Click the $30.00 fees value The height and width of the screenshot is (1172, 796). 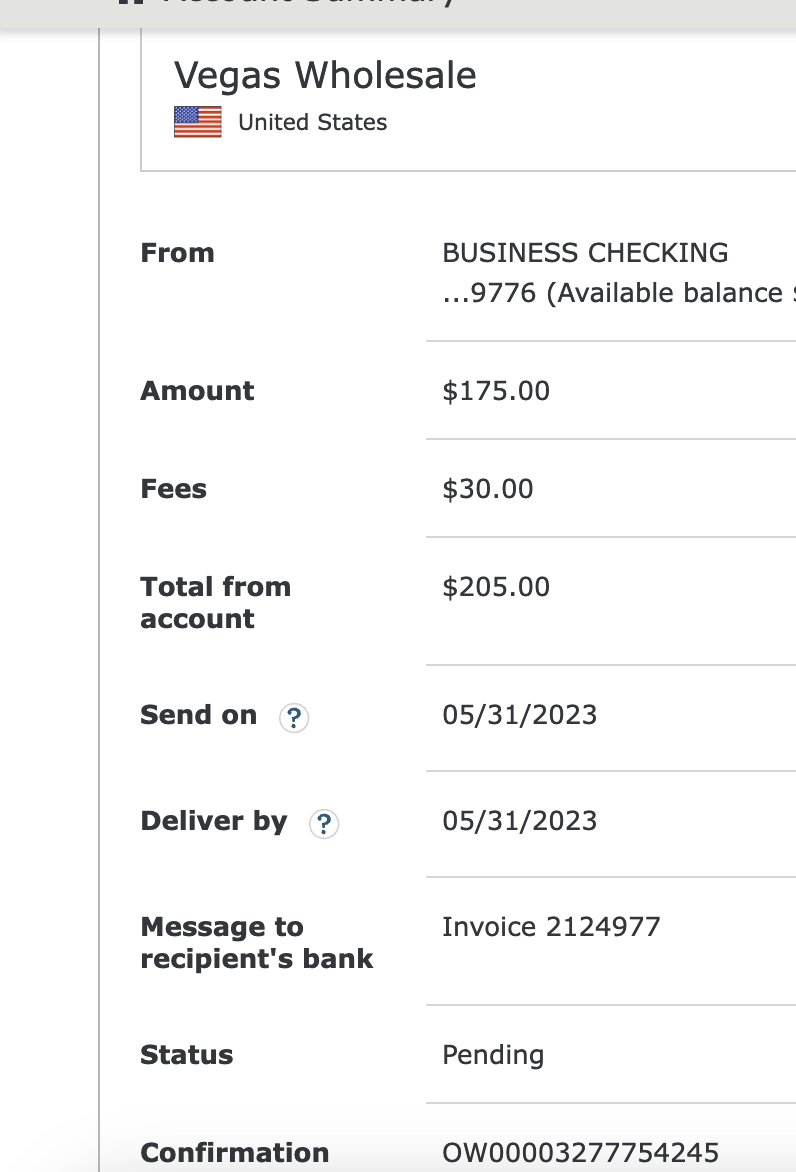pyautogui.click(x=488, y=489)
